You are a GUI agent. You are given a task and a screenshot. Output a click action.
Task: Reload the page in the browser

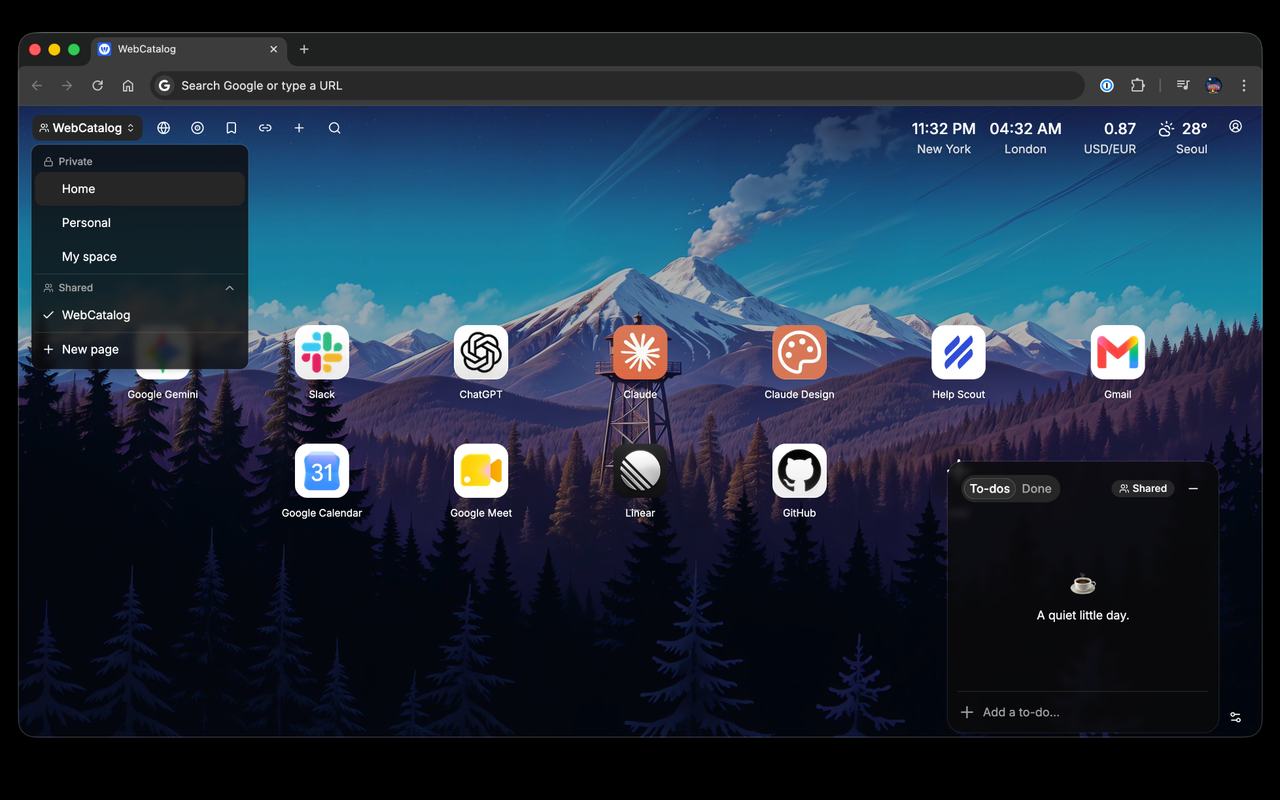(98, 86)
